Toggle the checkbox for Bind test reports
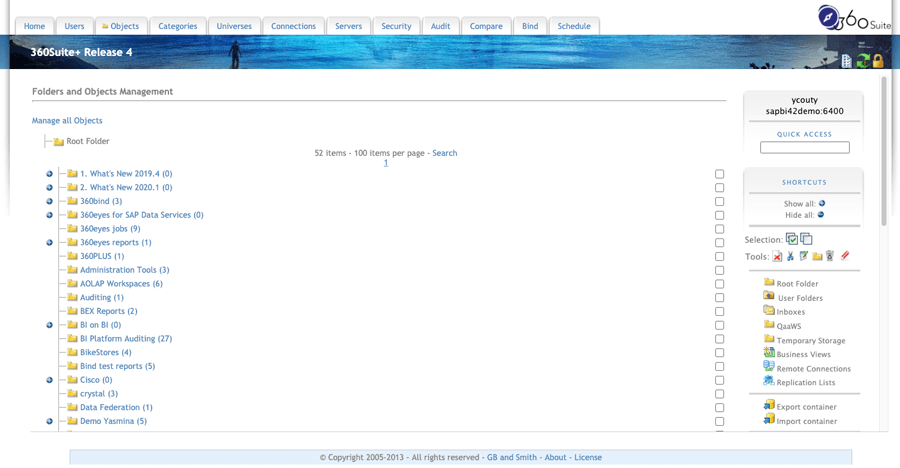The height and width of the screenshot is (468, 900). 719,366
